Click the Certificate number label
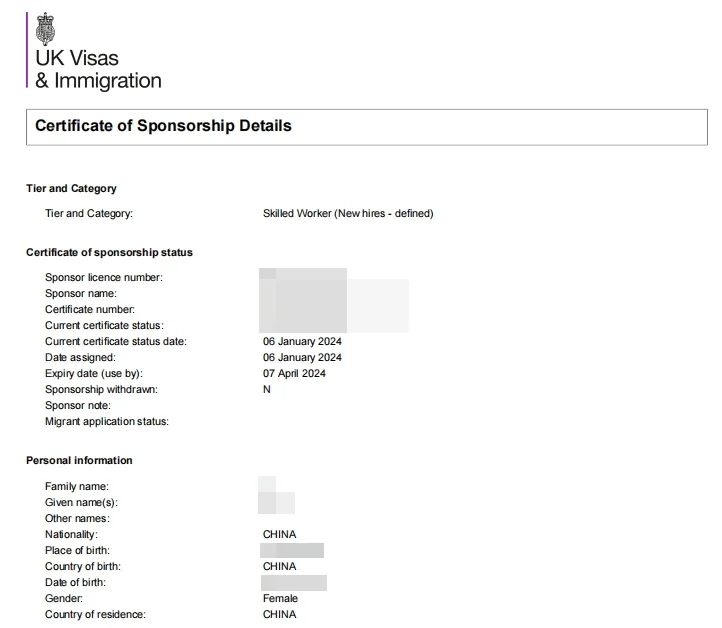Image resolution: width=722 pixels, height=628 pixels. [90, 309]
